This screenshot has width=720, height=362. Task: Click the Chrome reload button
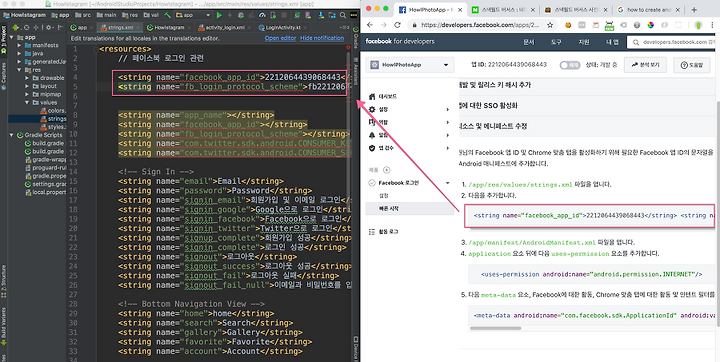pyautogui.click(x=397, y=25)
